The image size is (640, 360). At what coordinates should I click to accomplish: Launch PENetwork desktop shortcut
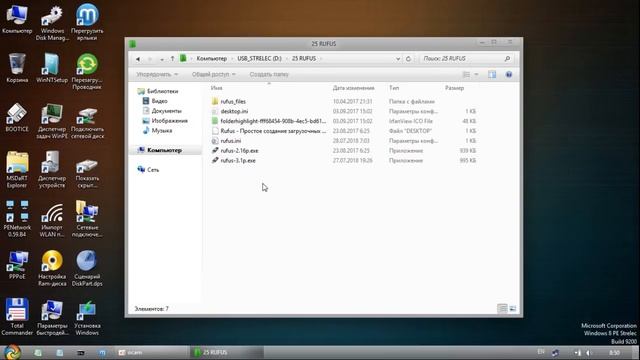coord(17,219)
